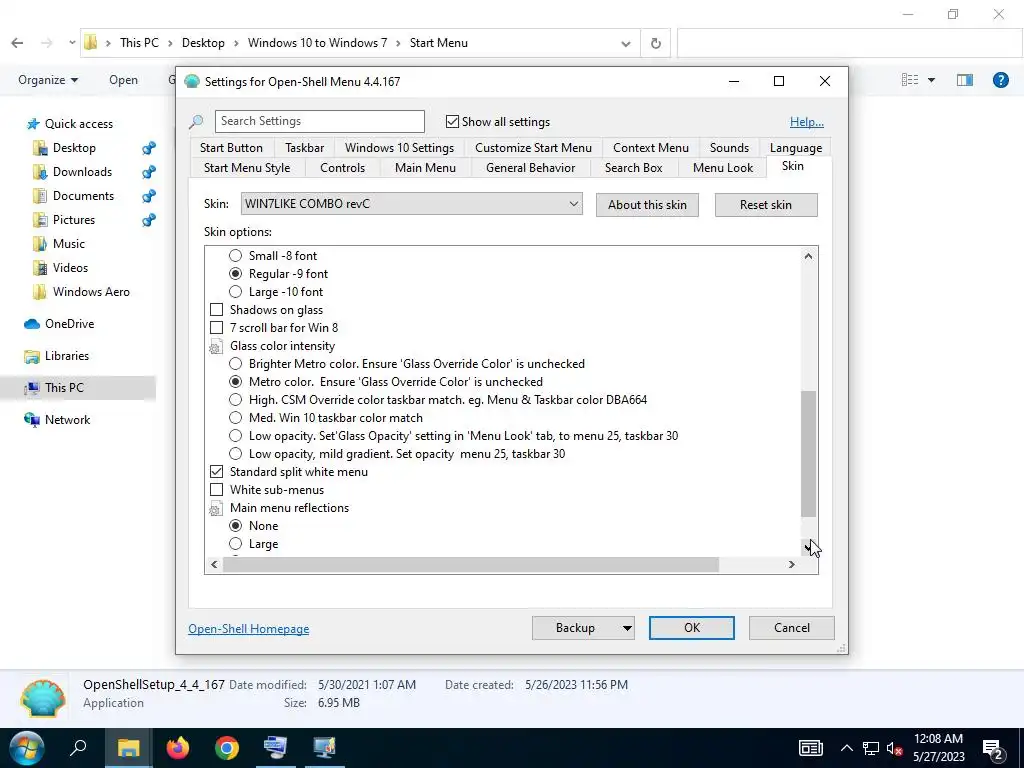Open recent locations dropdown in Explorer

pos(72,43)
